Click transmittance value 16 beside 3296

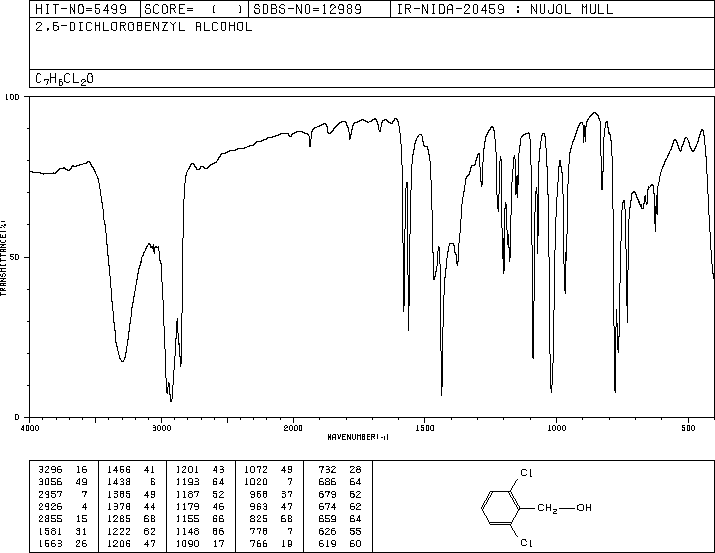point(81,470)
